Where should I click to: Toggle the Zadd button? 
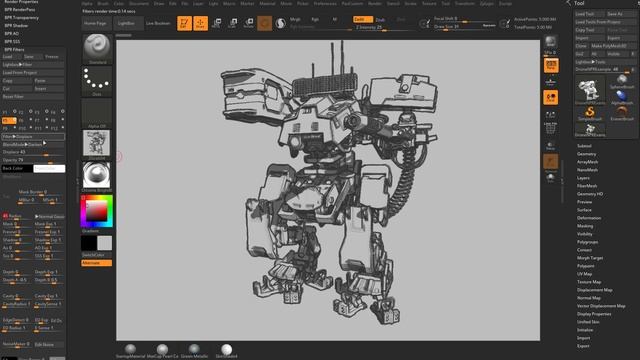click(362, 19)
